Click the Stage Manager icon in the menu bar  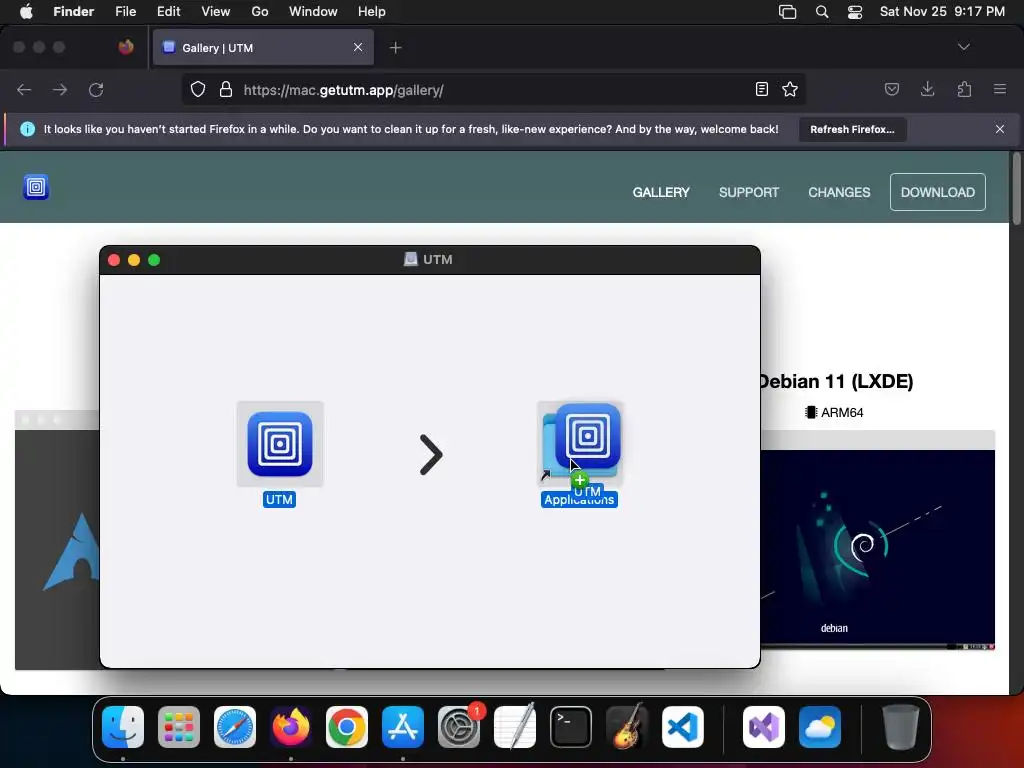tap(788, 12)
